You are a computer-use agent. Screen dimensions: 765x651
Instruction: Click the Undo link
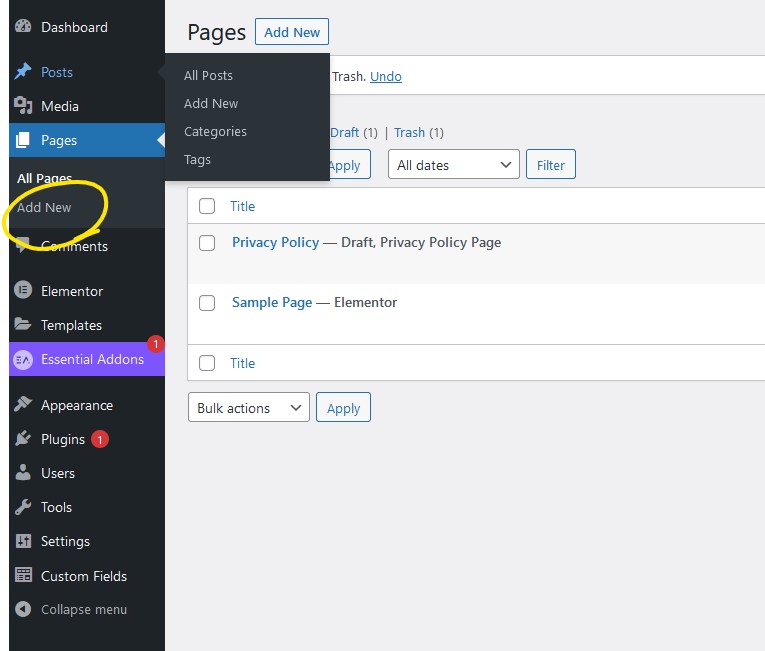pos(385,76)
